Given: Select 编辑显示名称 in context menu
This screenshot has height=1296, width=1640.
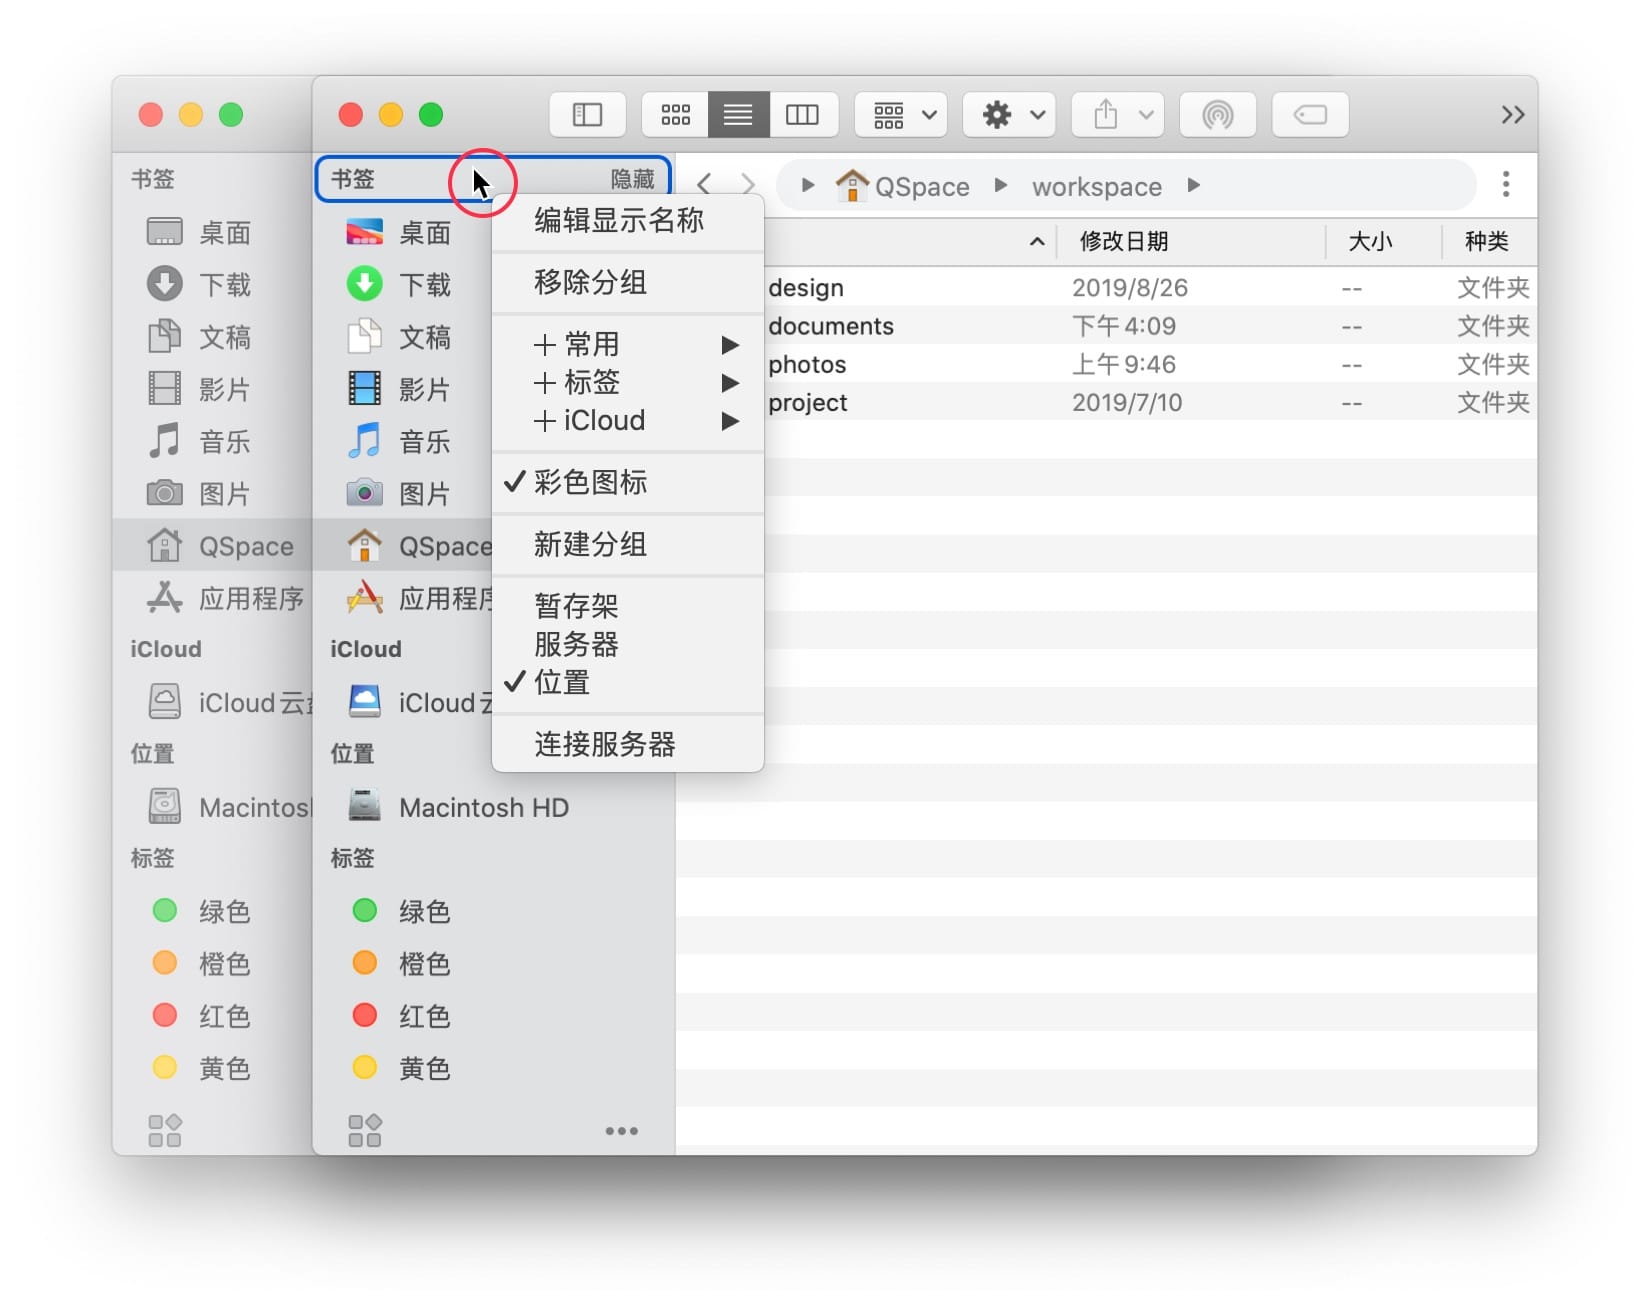Looking at the screenshot, I should 618,220.
